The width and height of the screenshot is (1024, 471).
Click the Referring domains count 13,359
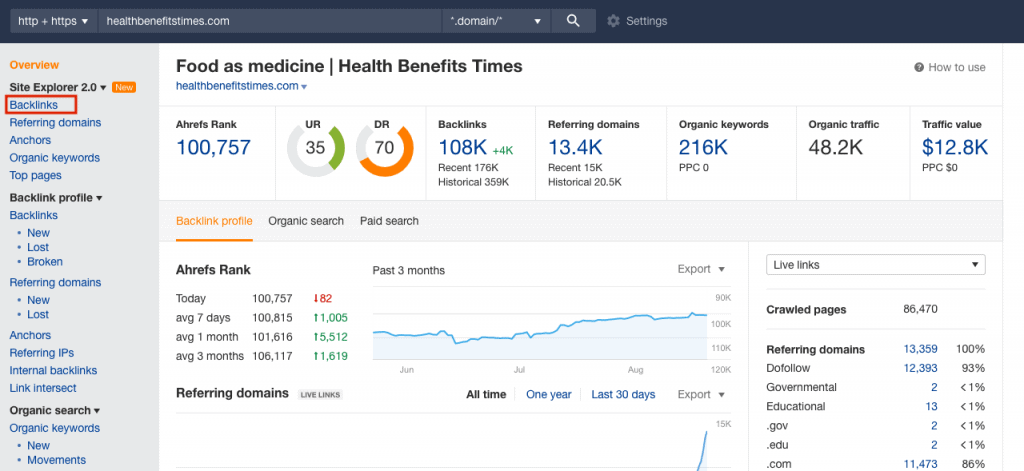coord(921,349)
